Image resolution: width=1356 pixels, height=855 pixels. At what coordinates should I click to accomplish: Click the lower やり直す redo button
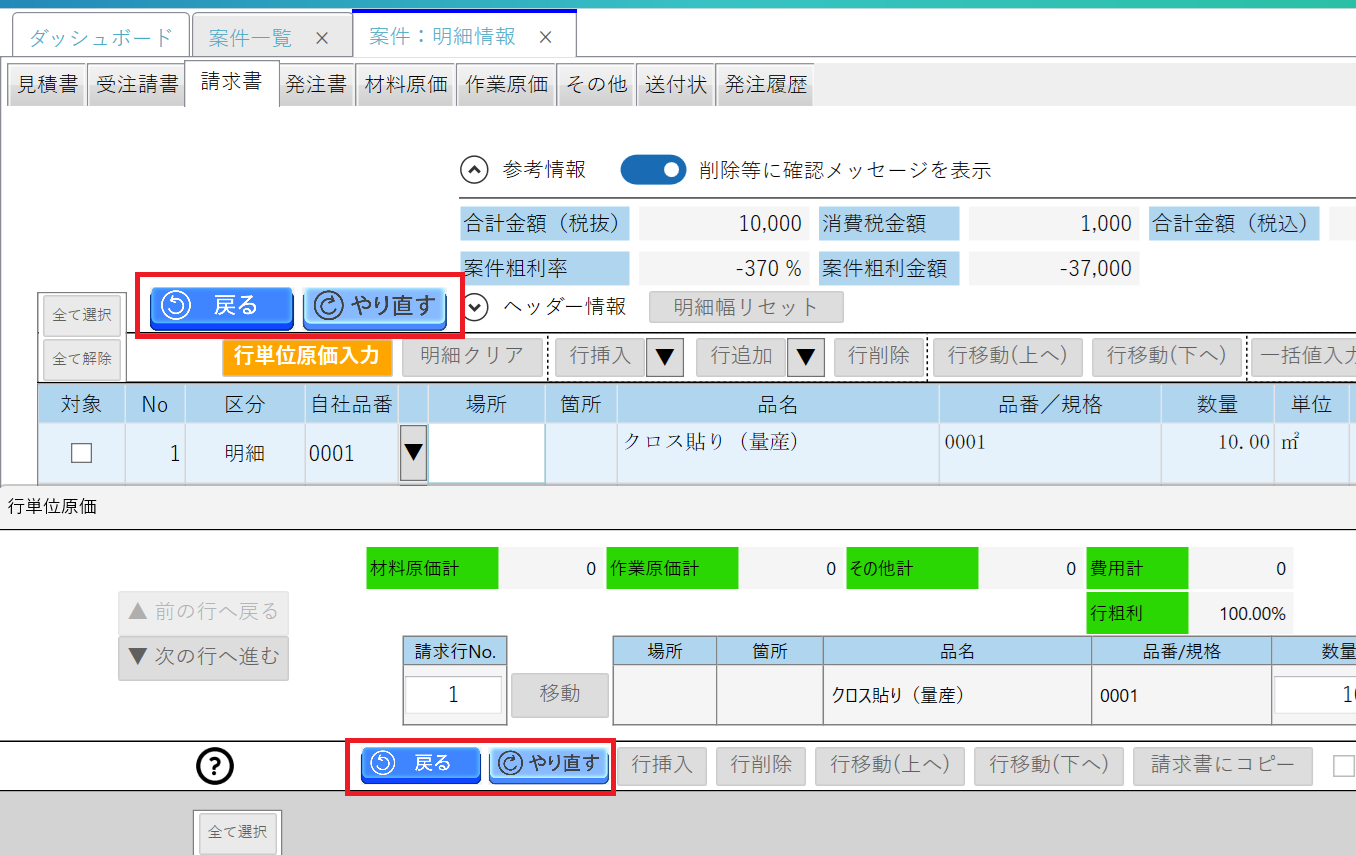(549, 764)
